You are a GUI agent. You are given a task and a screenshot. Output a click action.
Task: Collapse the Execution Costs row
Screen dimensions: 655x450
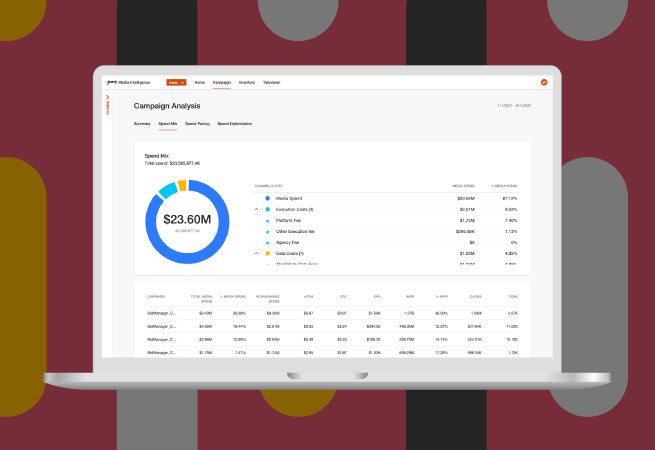257,209
